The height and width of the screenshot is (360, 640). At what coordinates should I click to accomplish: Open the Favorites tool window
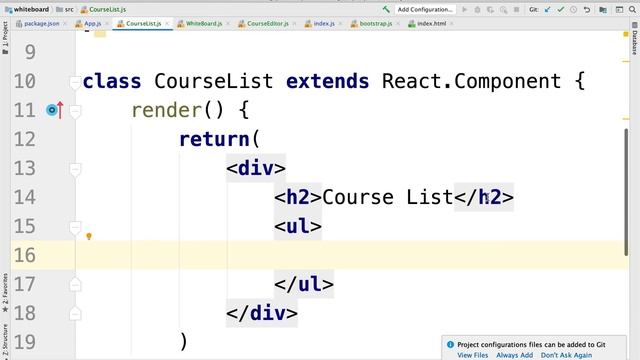click(5, 292)
